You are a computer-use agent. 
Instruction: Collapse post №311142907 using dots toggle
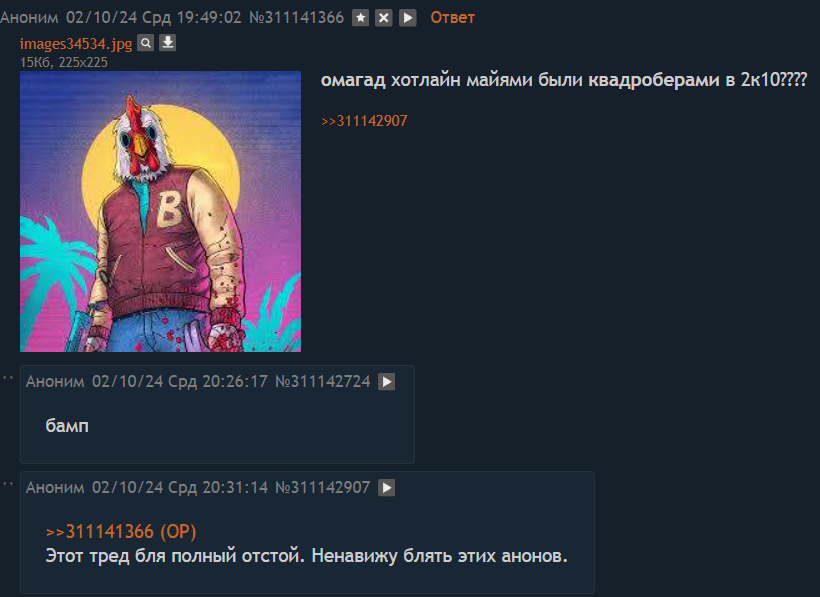pyautogui.click(x=8, y=484)
